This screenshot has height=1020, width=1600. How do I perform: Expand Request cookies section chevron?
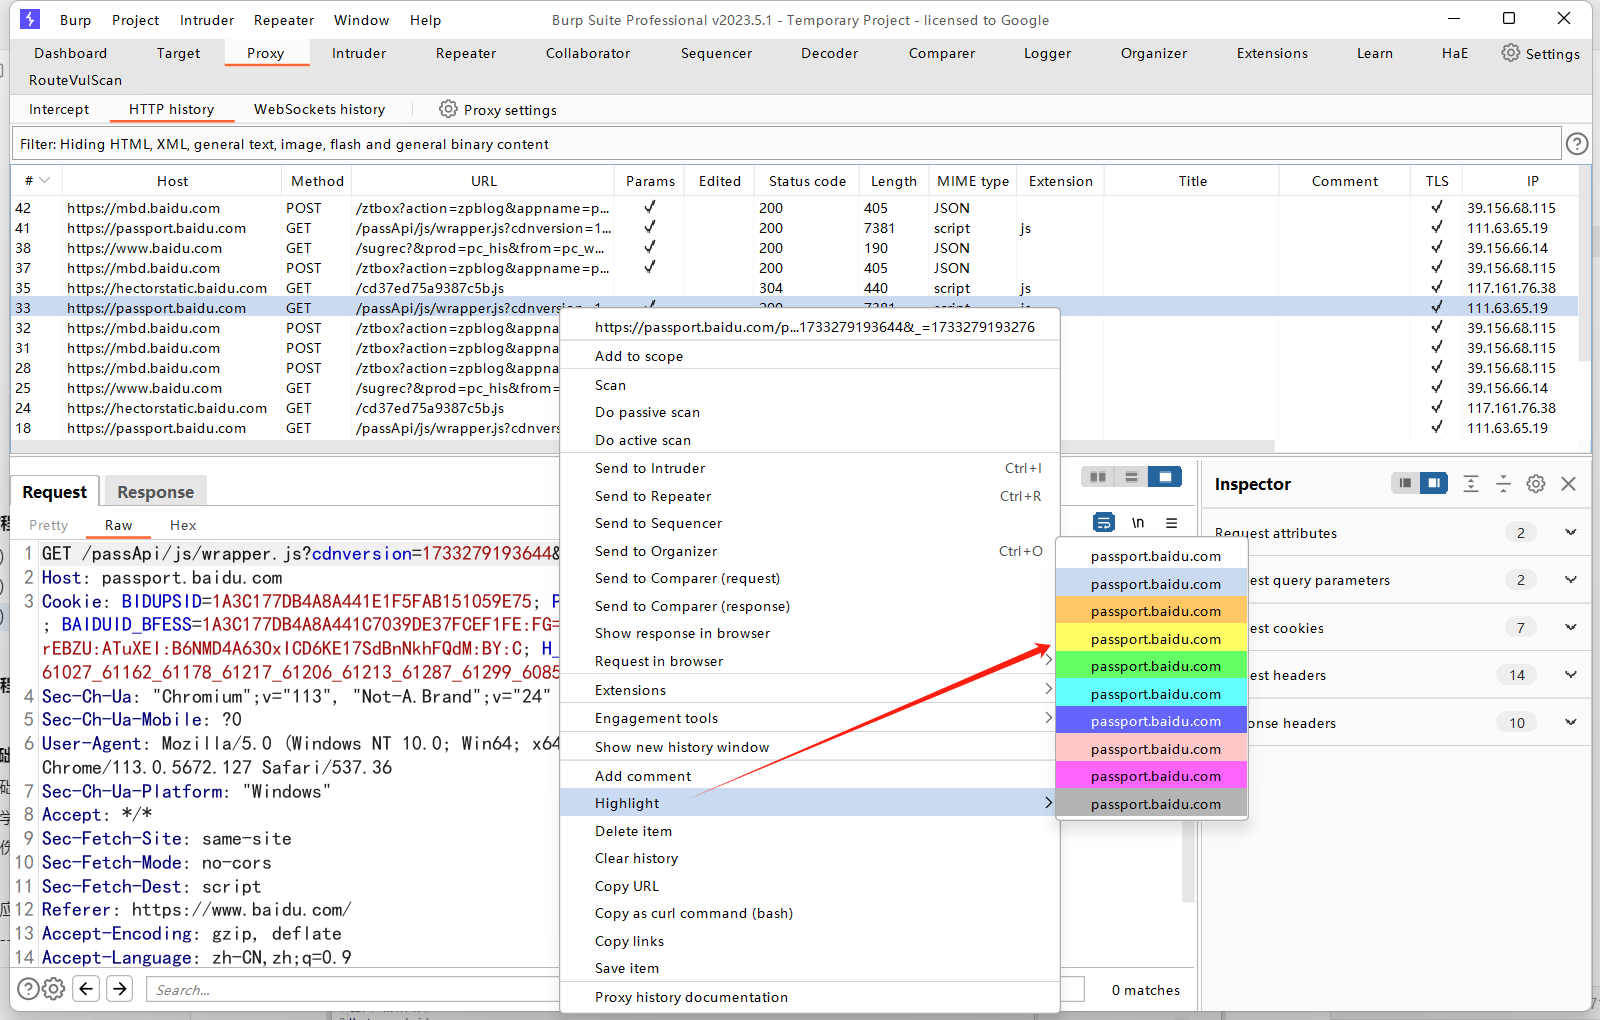pyautogui.click(x=1570, y=627)
